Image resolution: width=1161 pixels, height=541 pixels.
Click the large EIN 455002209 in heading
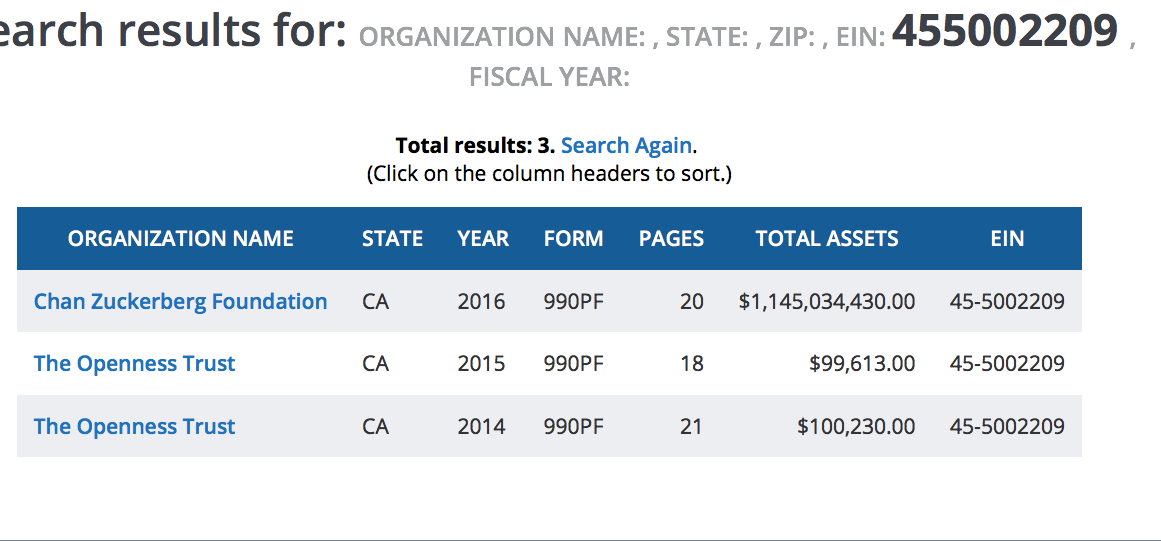[x=1004, y=31]
